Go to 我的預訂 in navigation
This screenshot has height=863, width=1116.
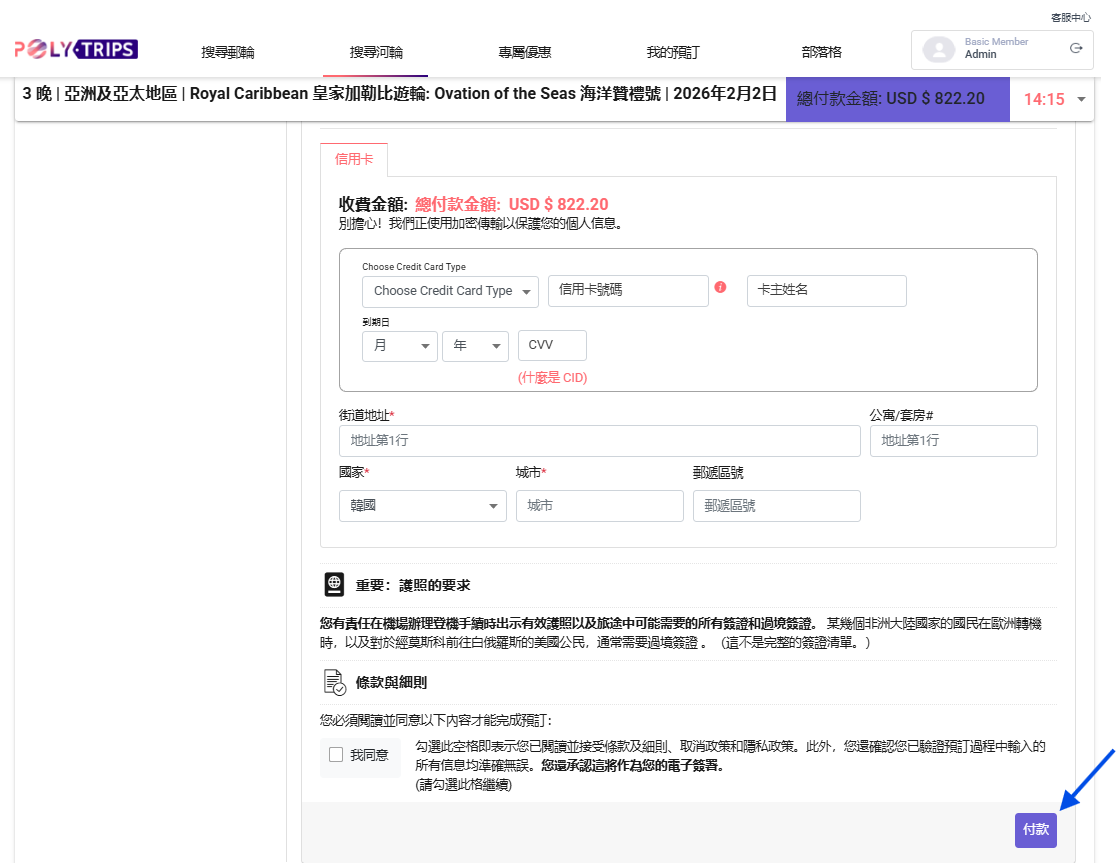[x=672, y=52]
